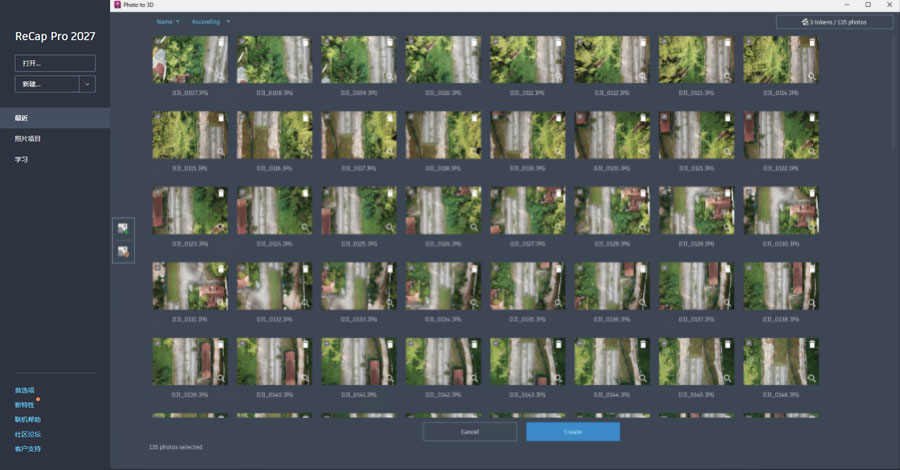Image resolution: width=900 pixels, height=470 pixels.
Task: Open the 客户支持 link
Action: point(28,449)
